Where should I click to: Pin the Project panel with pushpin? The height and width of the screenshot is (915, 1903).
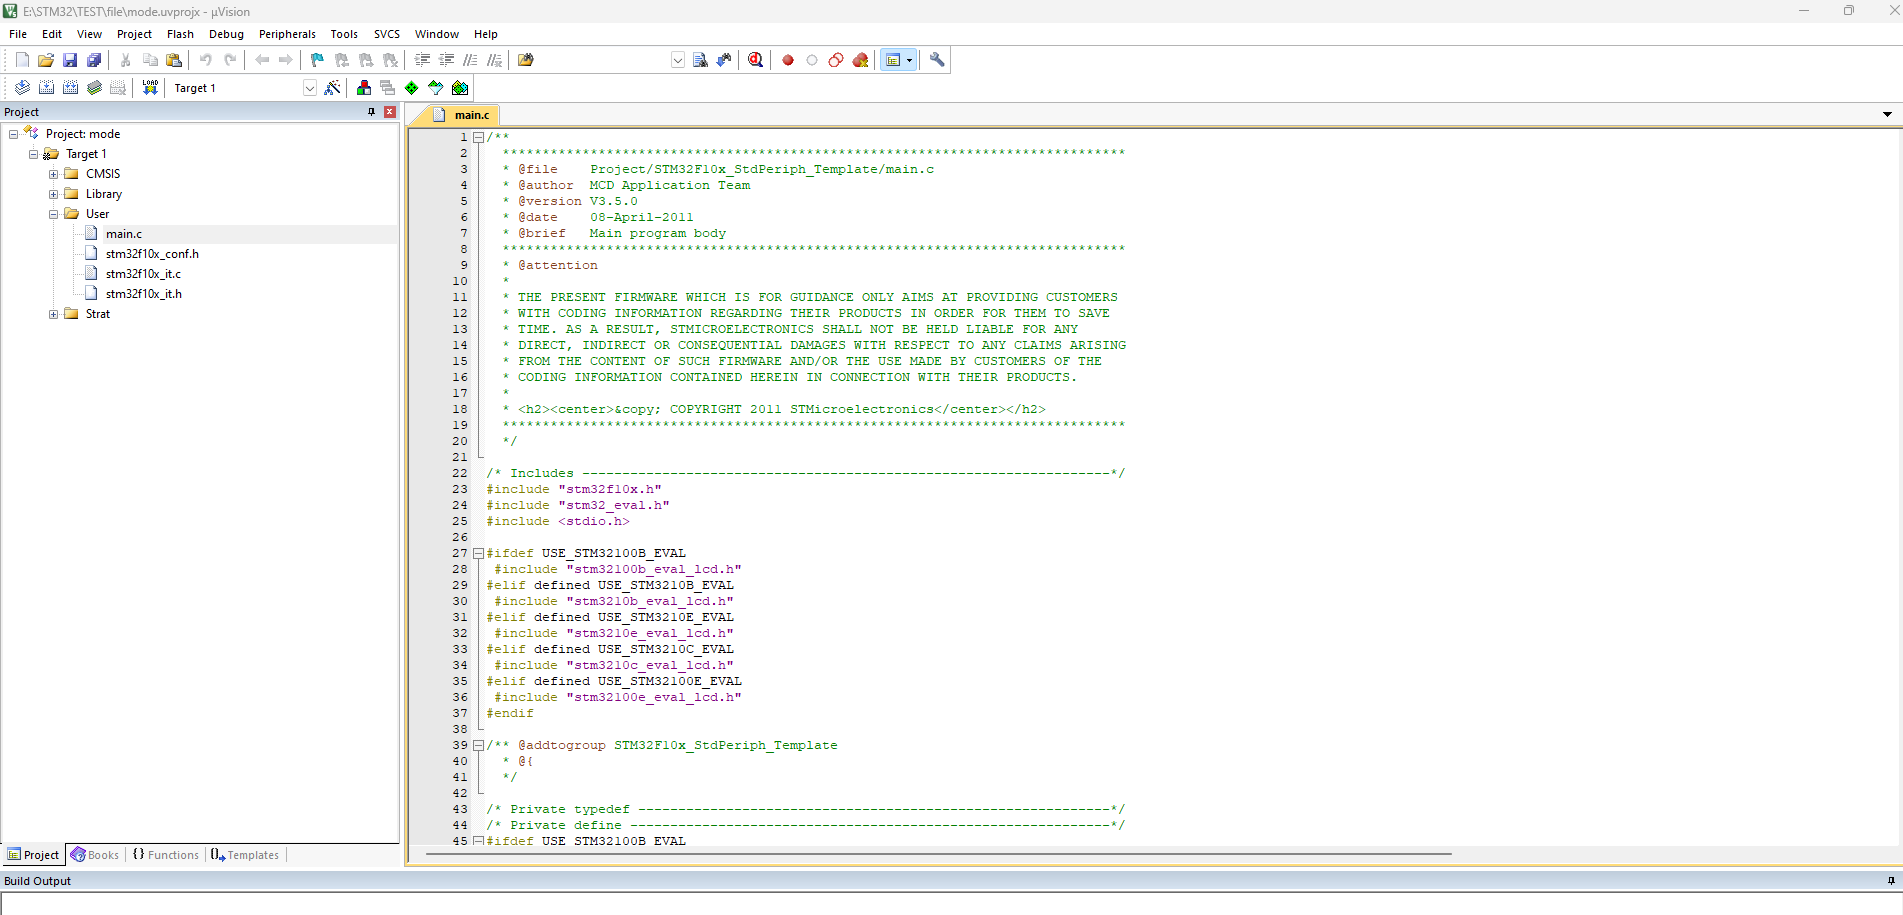coord(372,112)
